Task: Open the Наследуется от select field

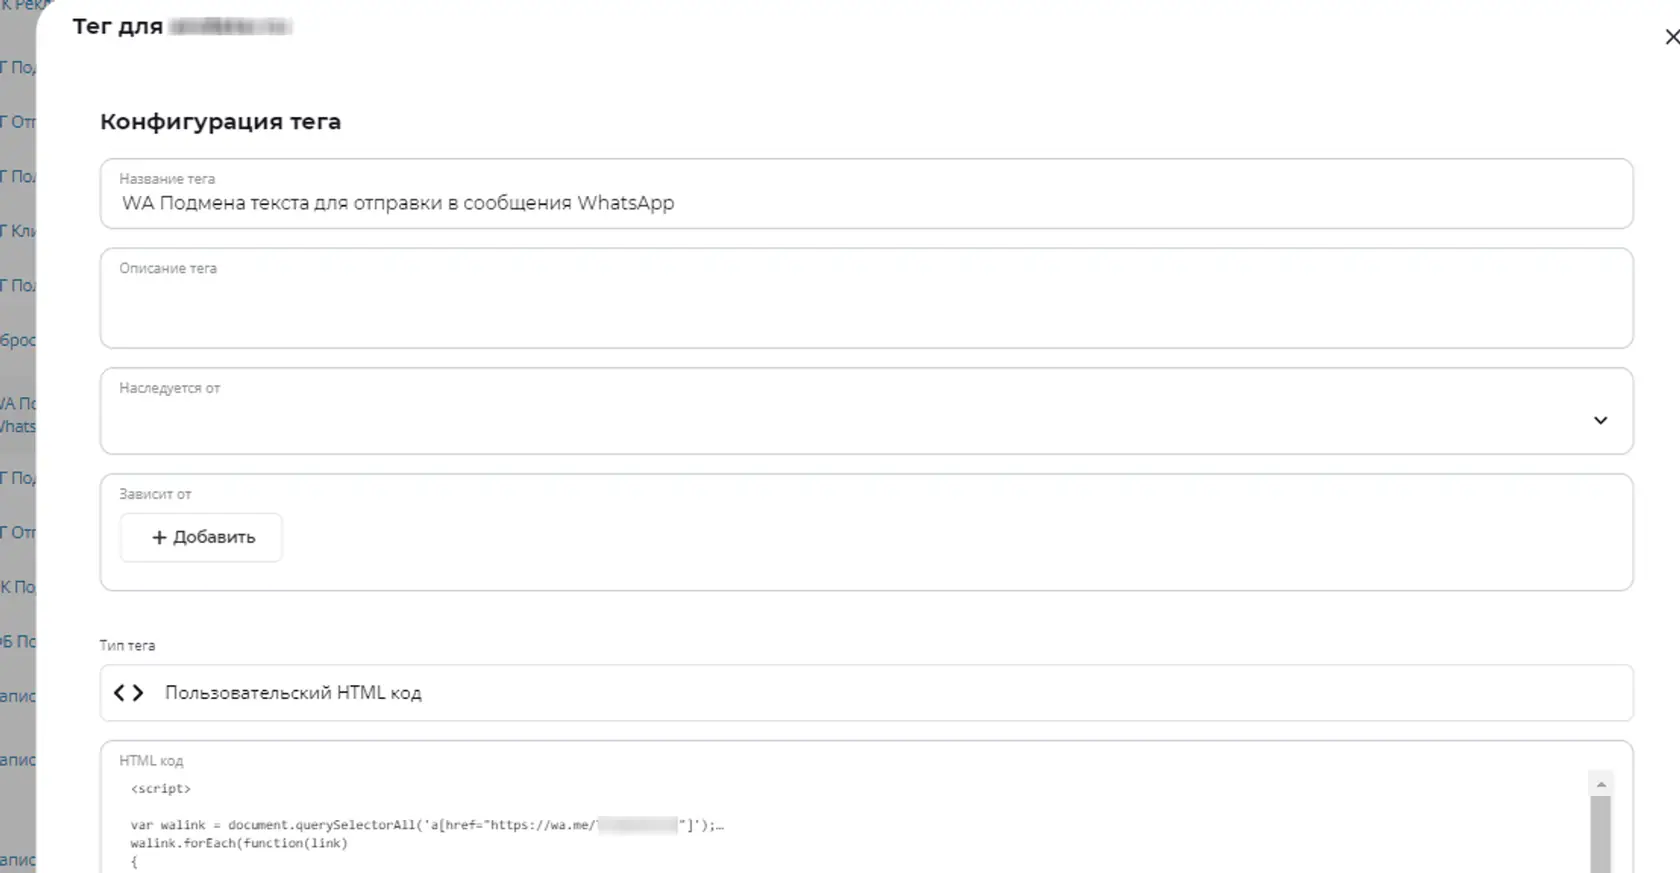Action: click(x=866, y=411)
